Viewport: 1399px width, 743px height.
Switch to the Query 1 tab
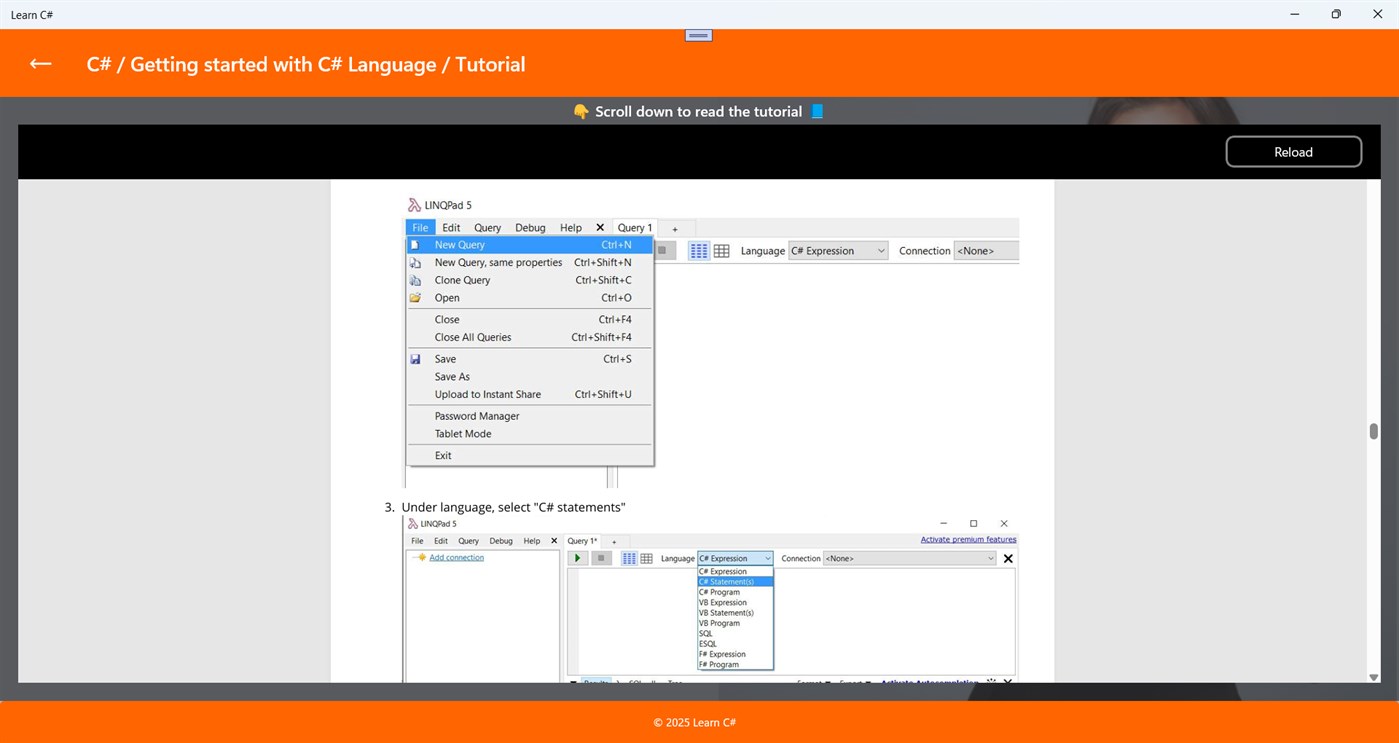tap(634, 227)
